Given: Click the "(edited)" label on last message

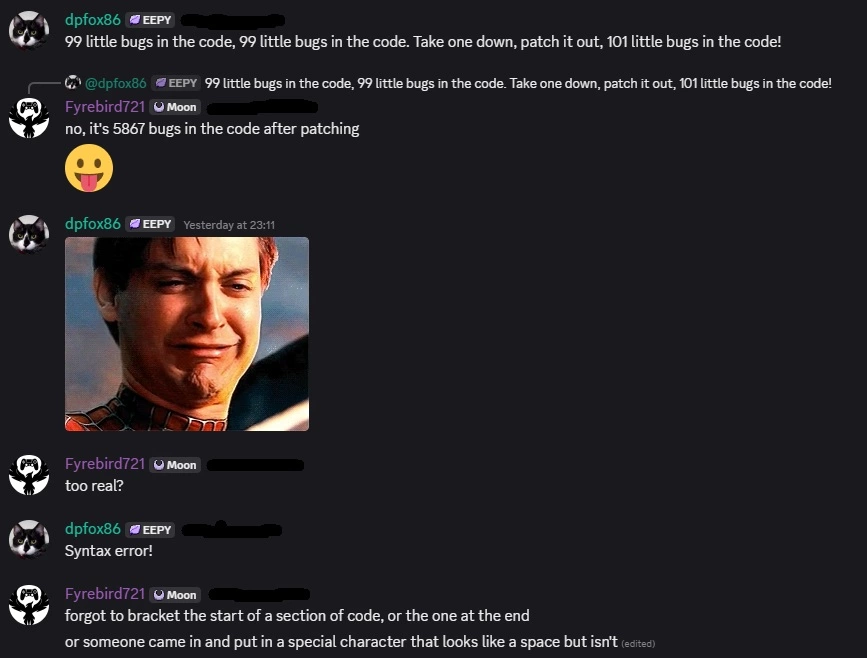Looking at the screenshot, I should (638, 644).
